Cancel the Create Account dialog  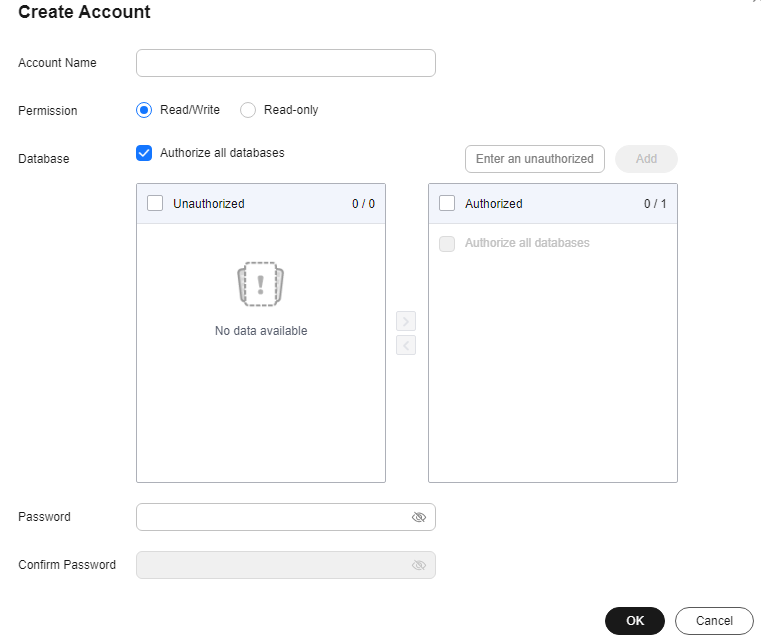click(714, 621)
